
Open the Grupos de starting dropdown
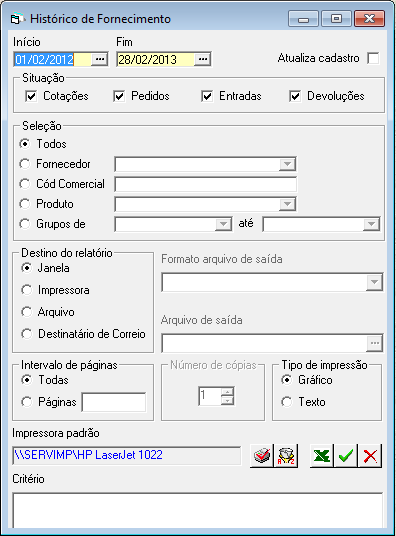pyautogui.click(x=223, y=224)
